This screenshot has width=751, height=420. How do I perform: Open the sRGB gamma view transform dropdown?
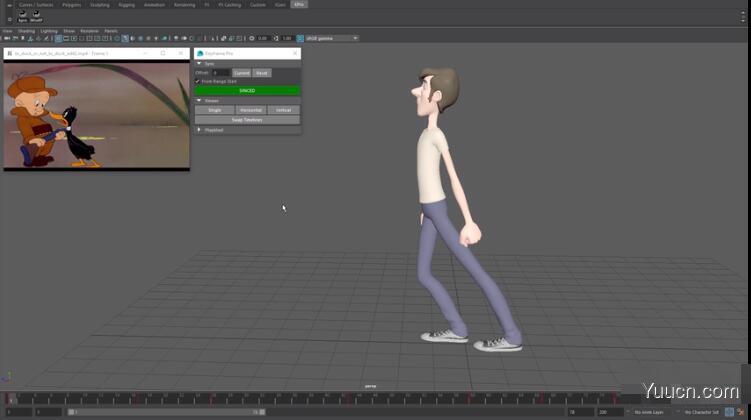tap(332, 38)
